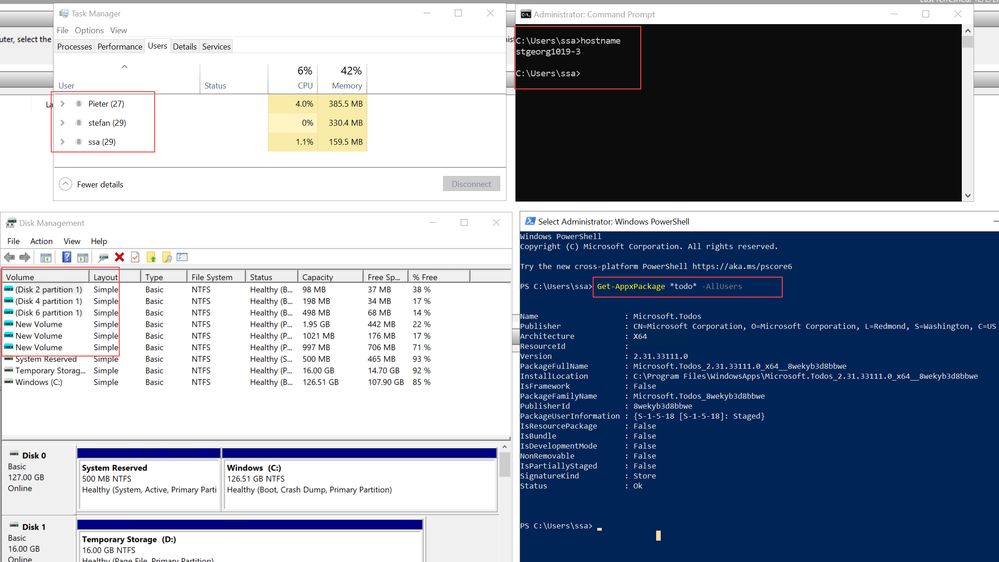The width and height of the screenshot is (999, 562).
Task: Open Help menu in Disk Management
Action: pos(99,241)
